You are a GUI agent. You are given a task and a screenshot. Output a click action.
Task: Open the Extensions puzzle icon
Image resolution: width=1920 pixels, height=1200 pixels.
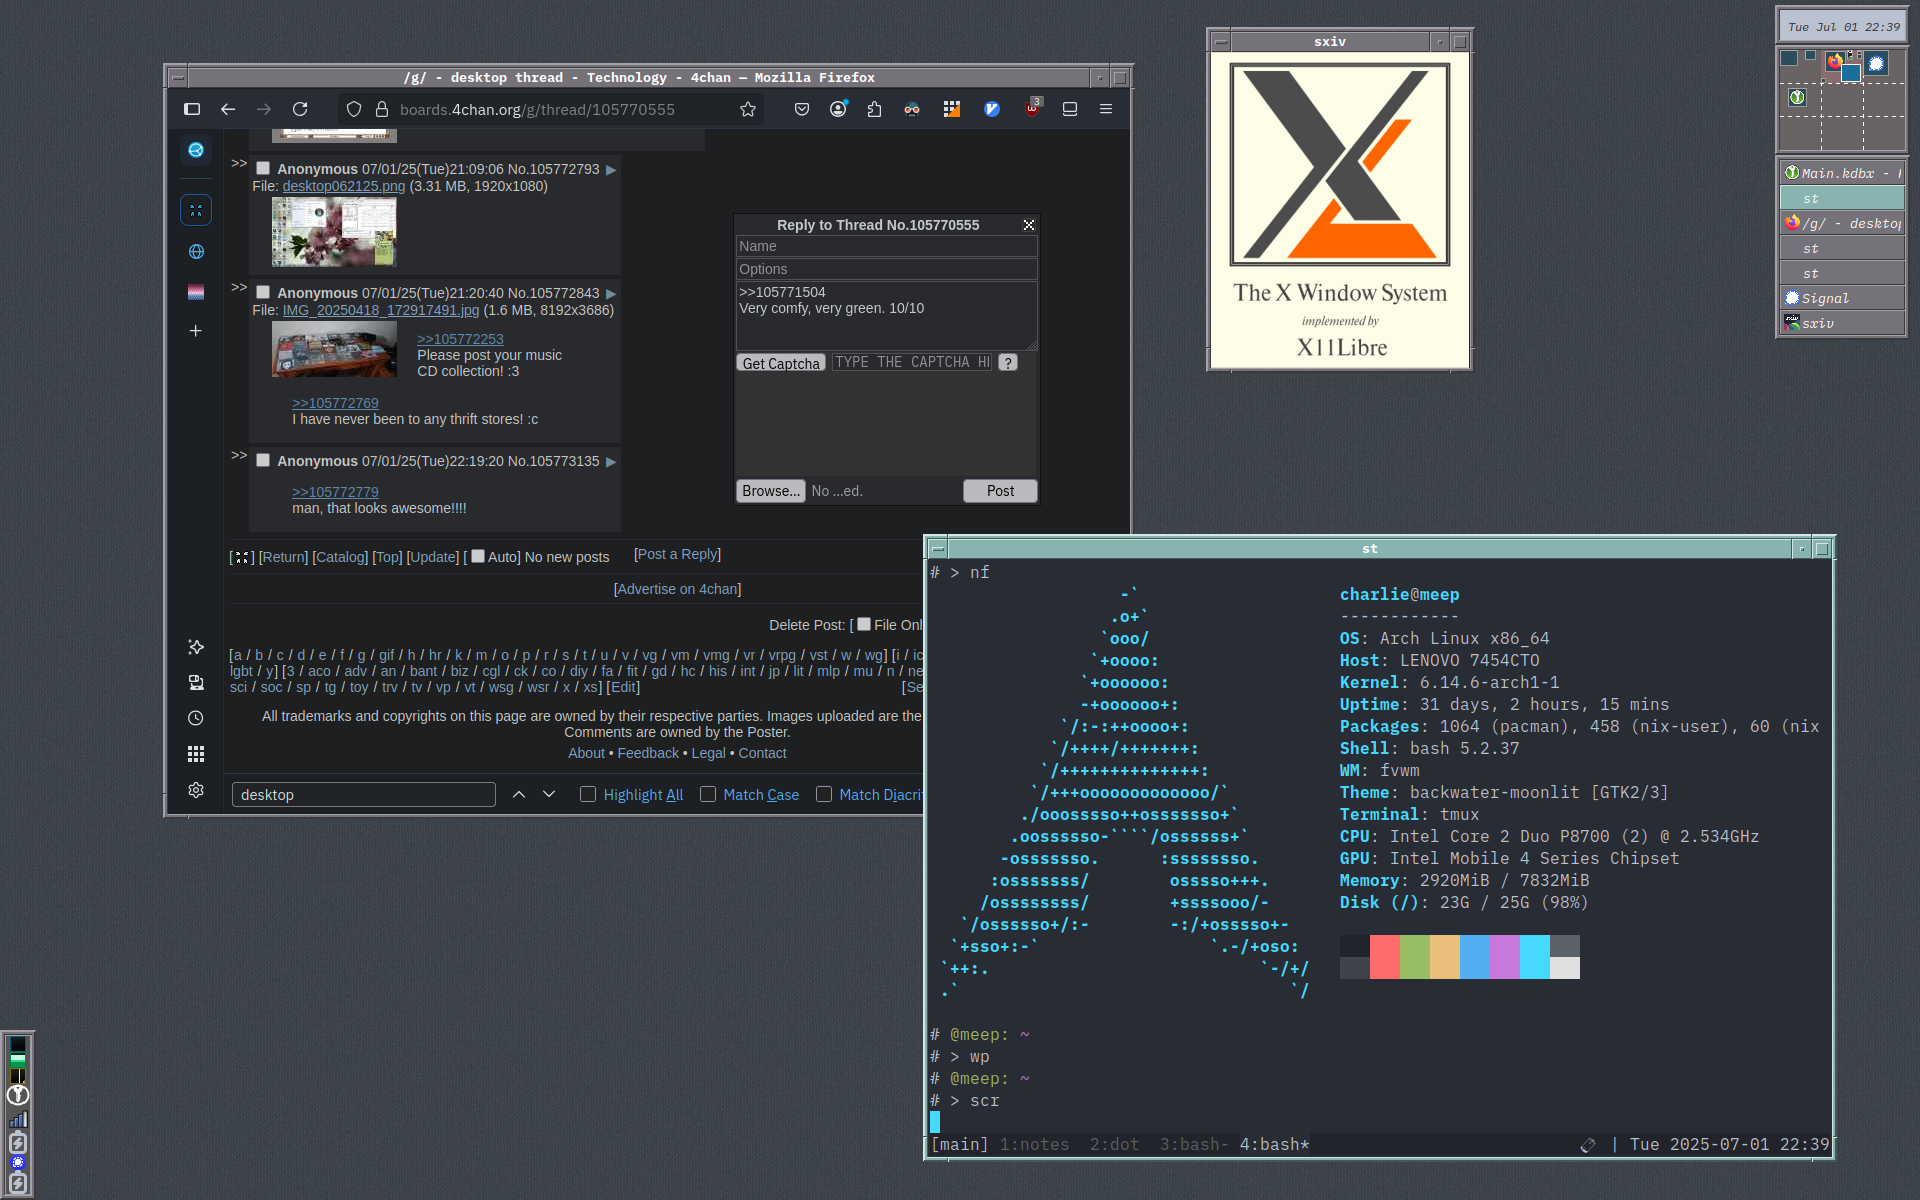874,109
